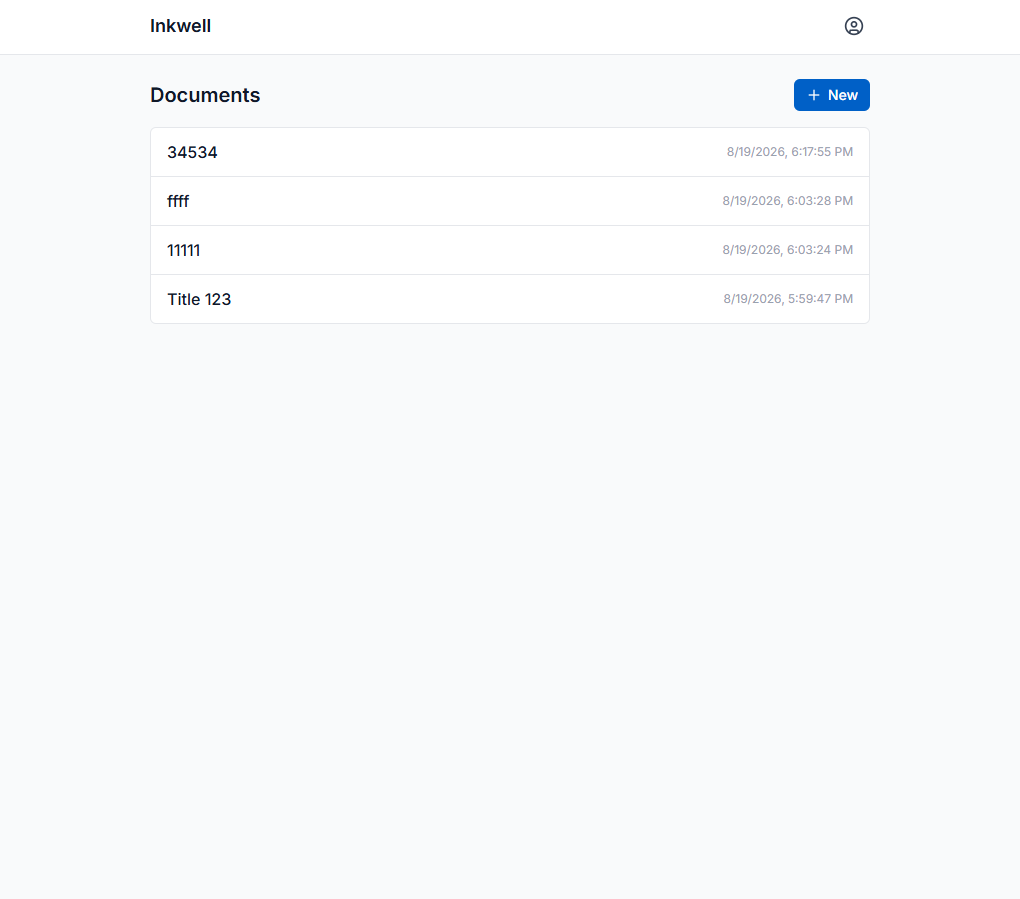Viewport: 1020px width, 899px height.
Task: Select the middle of the ffff row
Action: (x=510, y=201)
